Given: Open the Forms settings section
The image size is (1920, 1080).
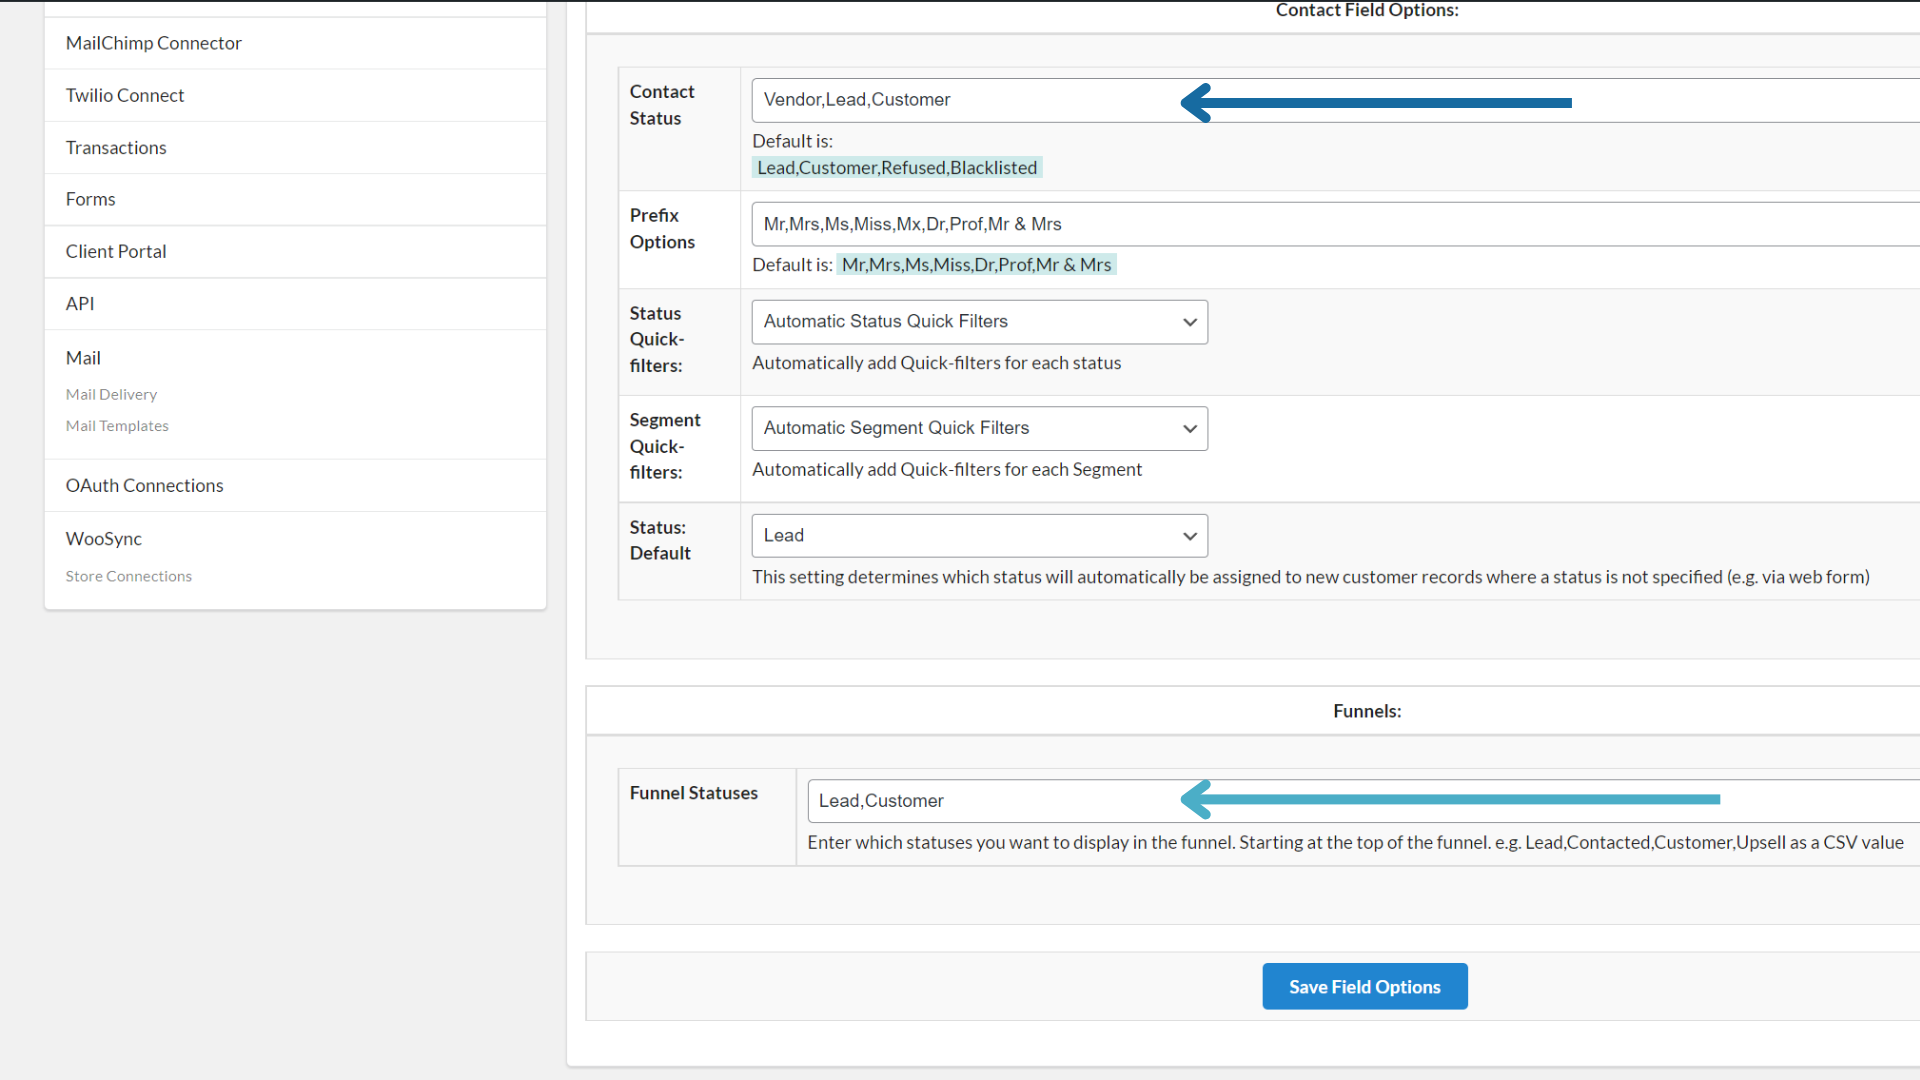Looking at the screenshot, I should point(90,199).
